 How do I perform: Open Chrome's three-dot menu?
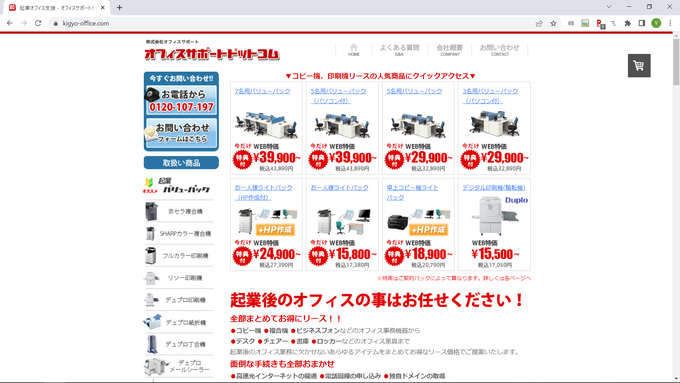point(670,23)
